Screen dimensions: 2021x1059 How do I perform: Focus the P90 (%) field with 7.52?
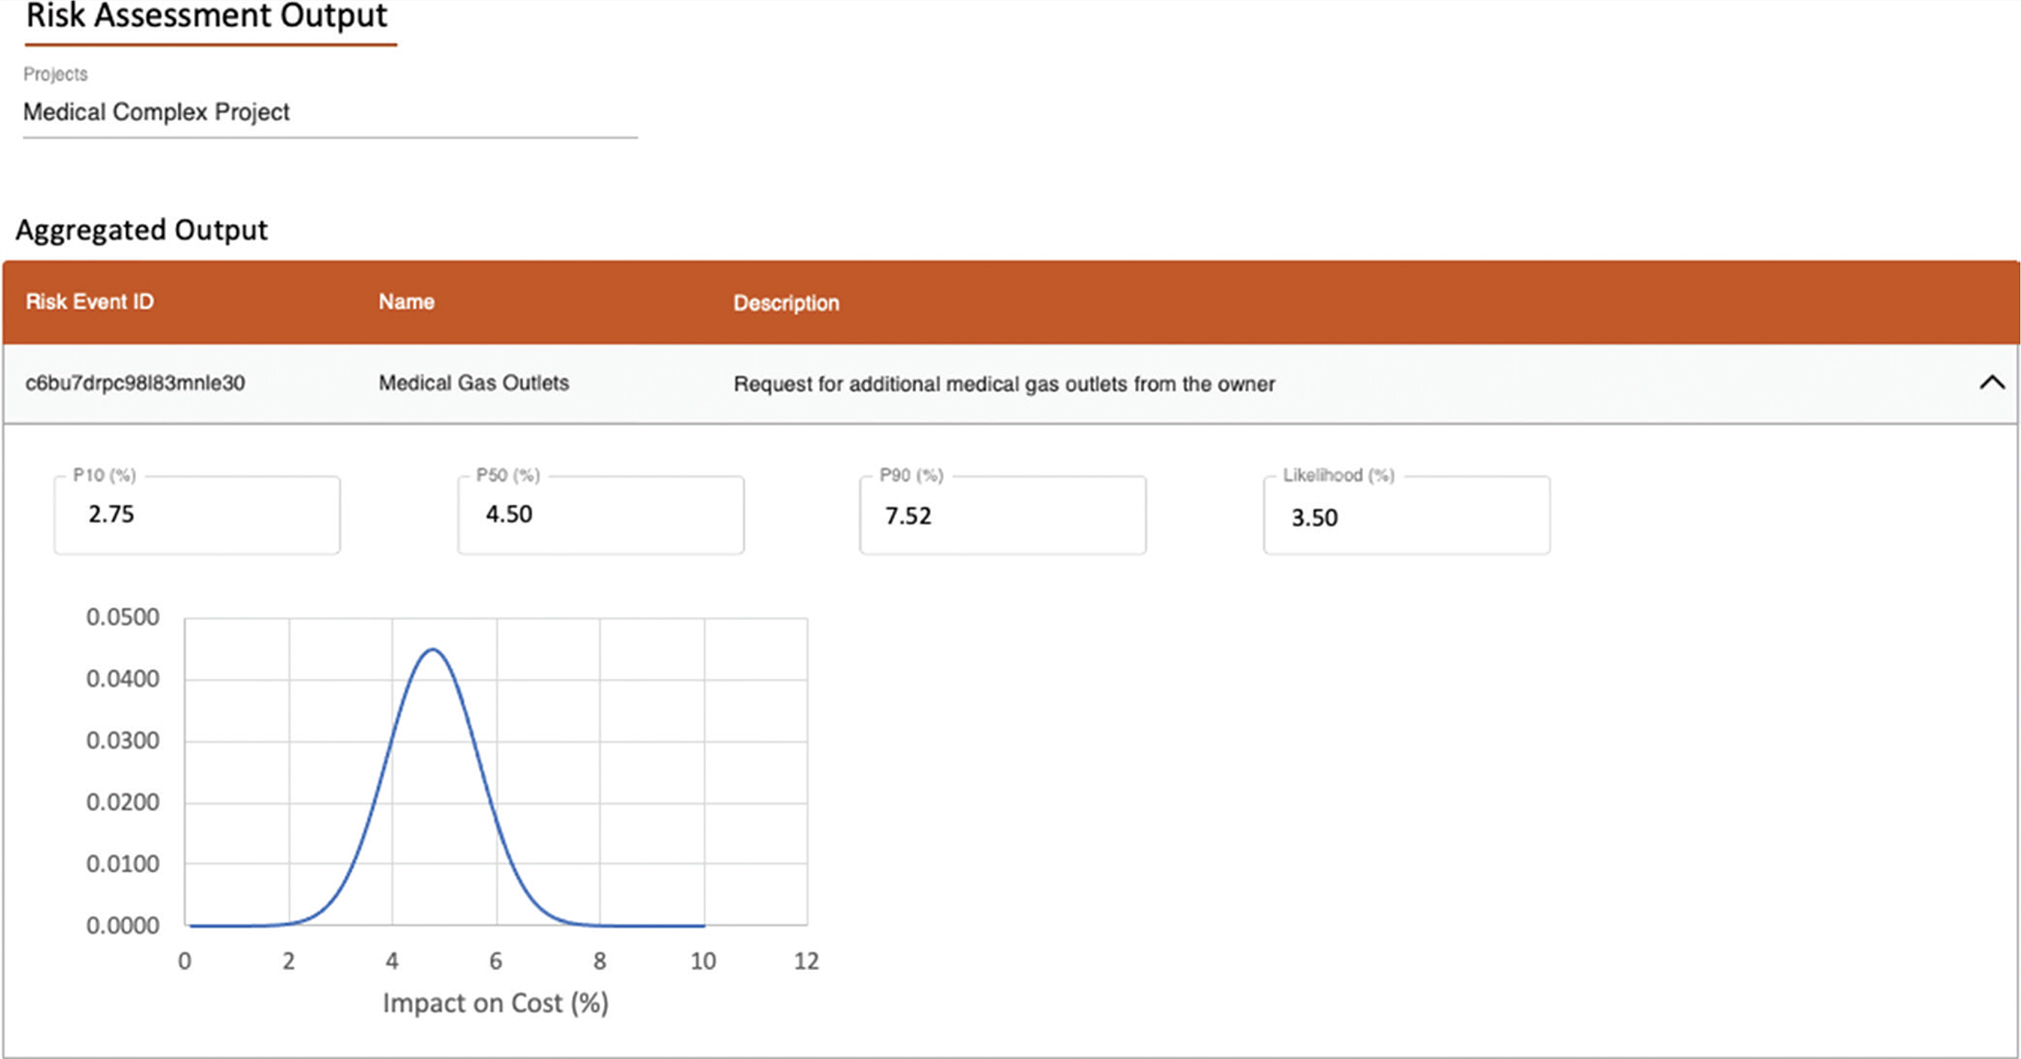pyautogui.click(x=1002, y=516)
